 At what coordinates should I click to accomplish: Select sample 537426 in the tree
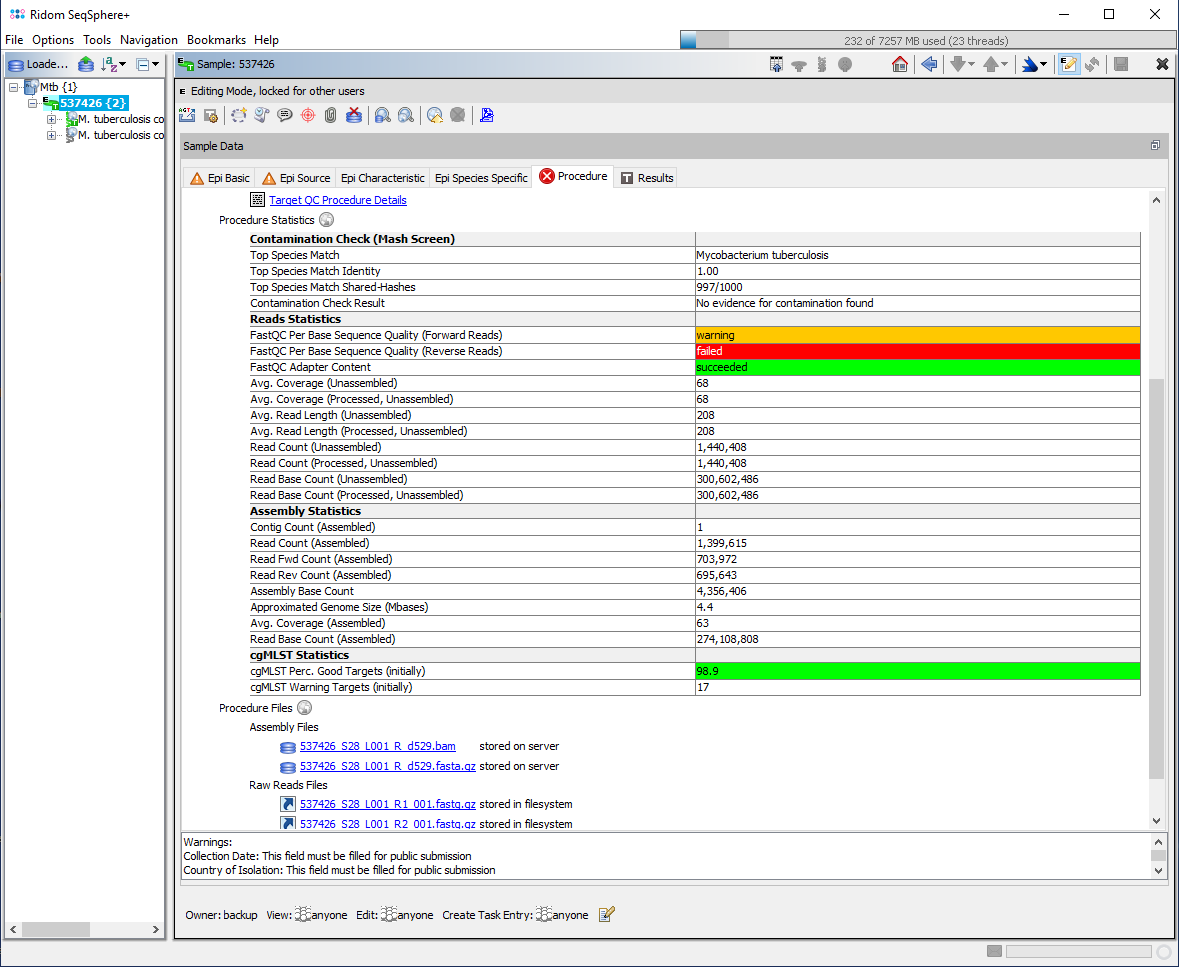coord(92,103)
